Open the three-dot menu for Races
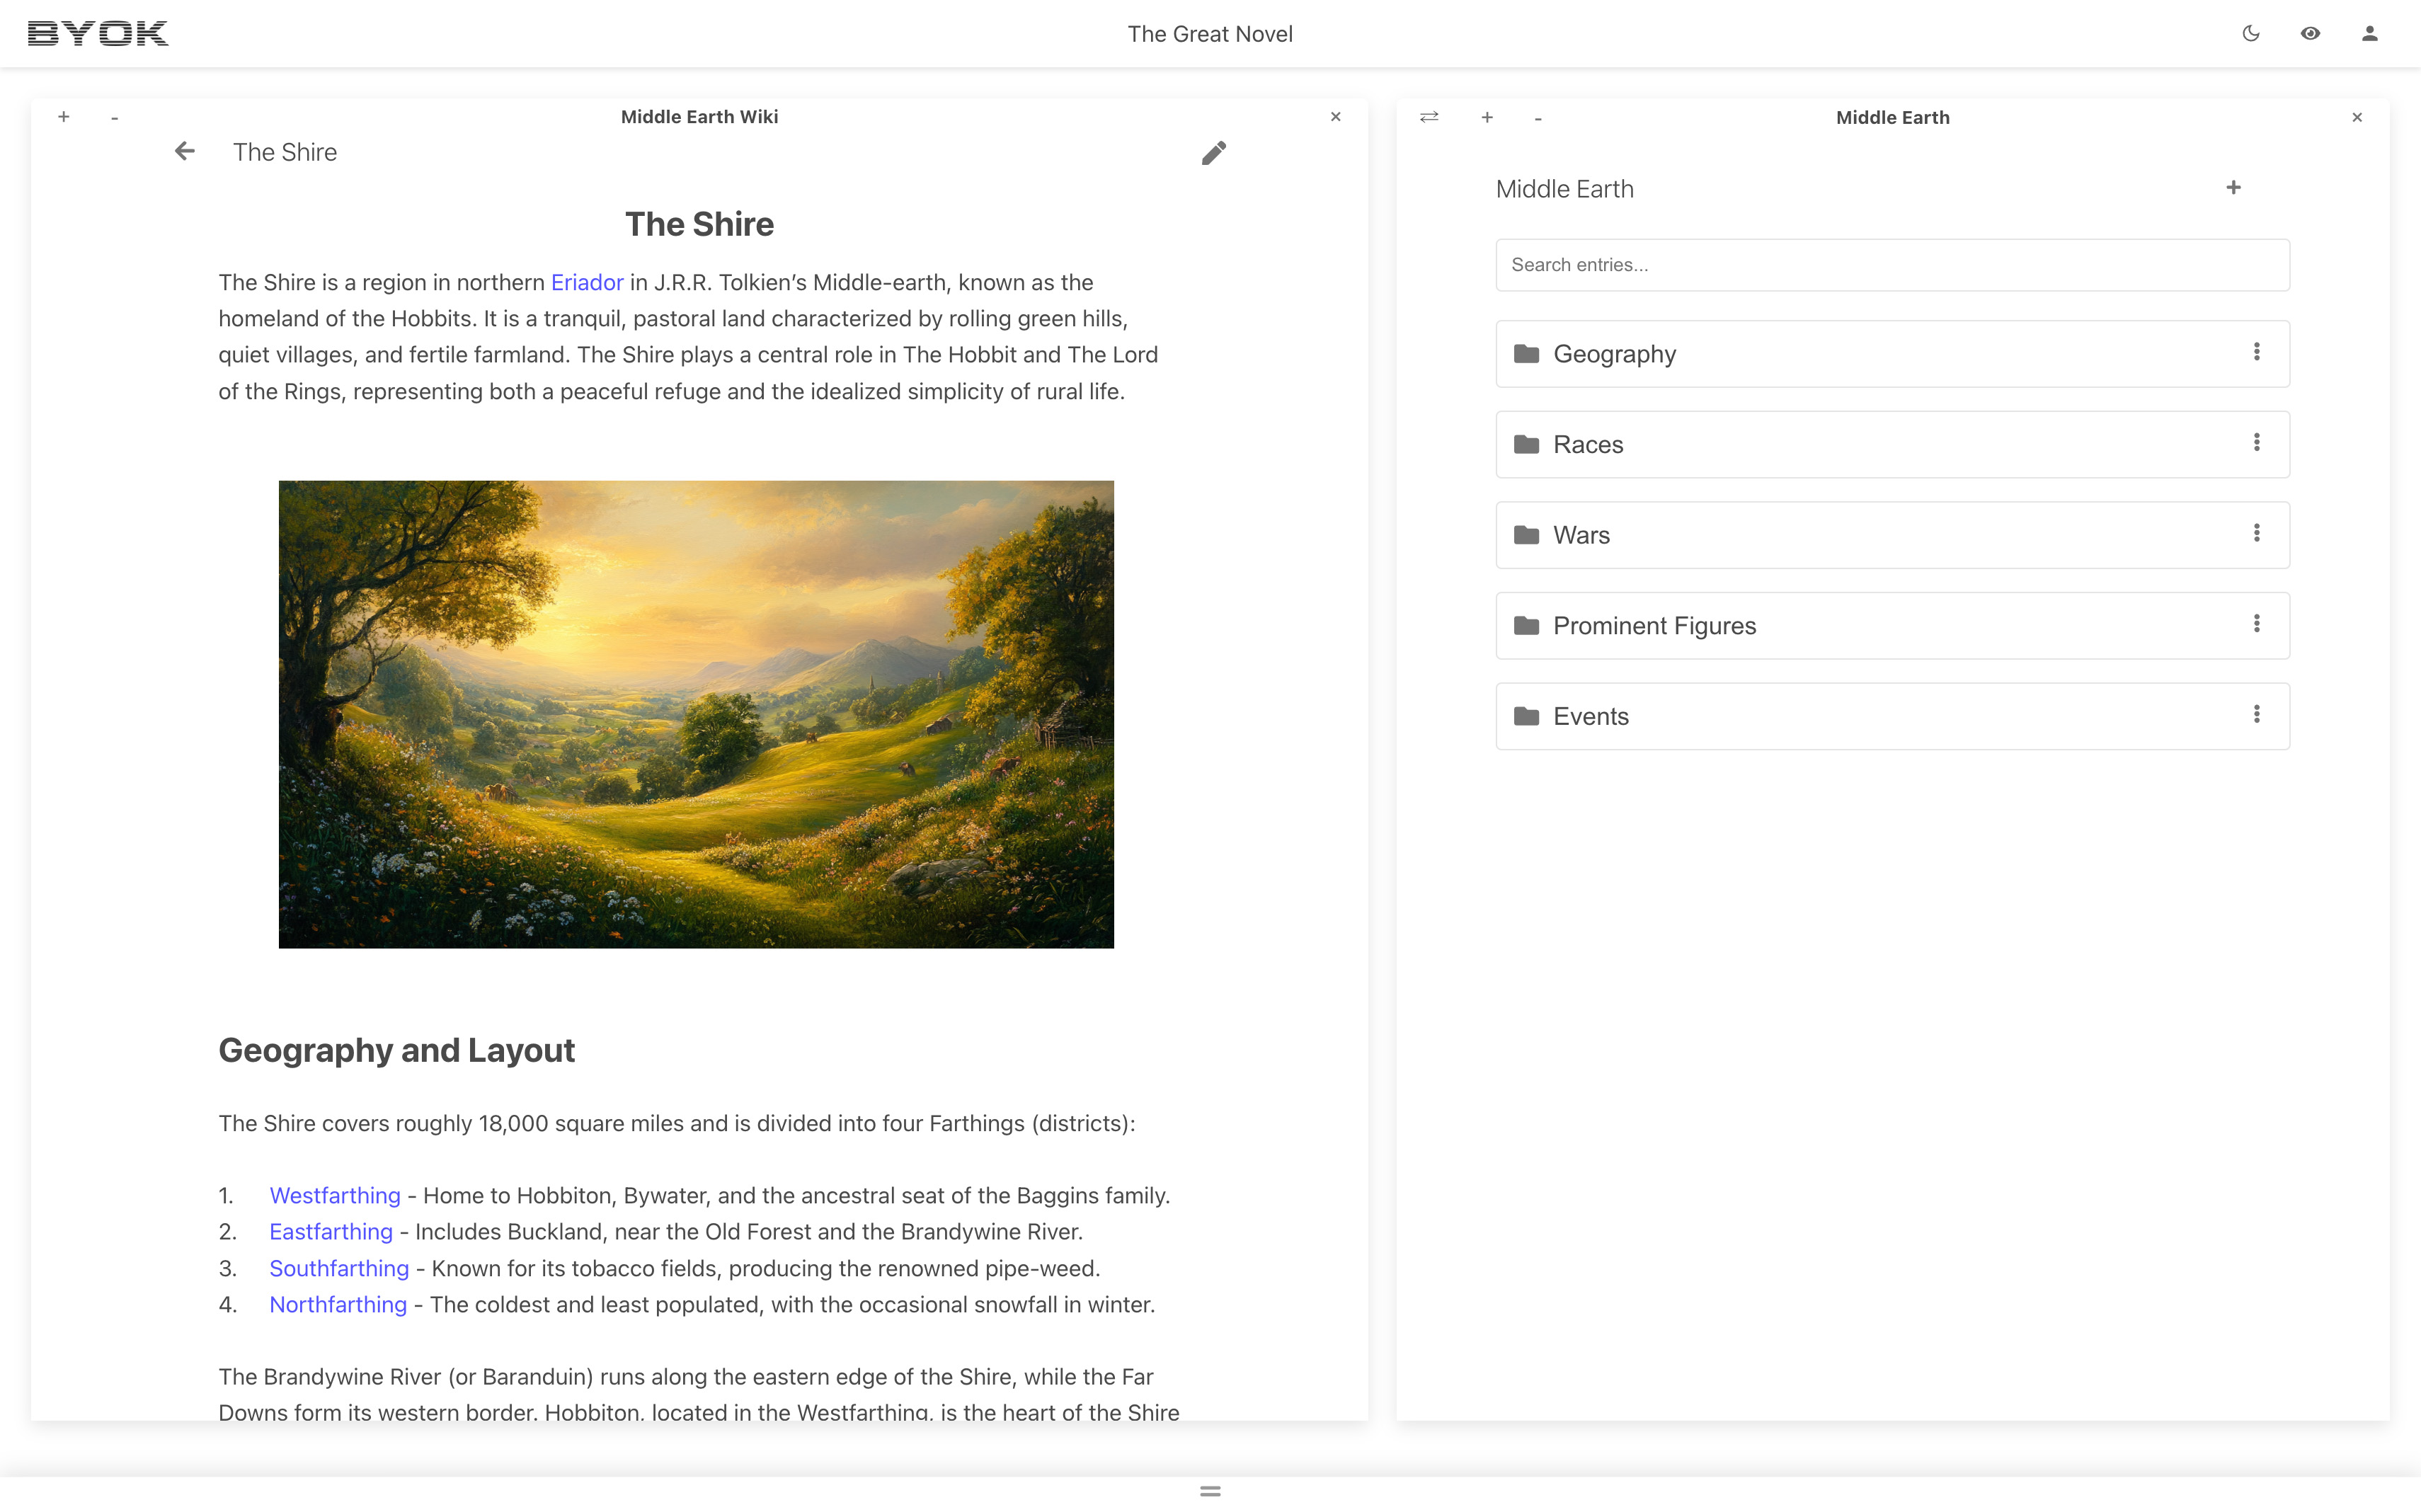Viewport: 2421px width, 1512px height. [2256, 443]
